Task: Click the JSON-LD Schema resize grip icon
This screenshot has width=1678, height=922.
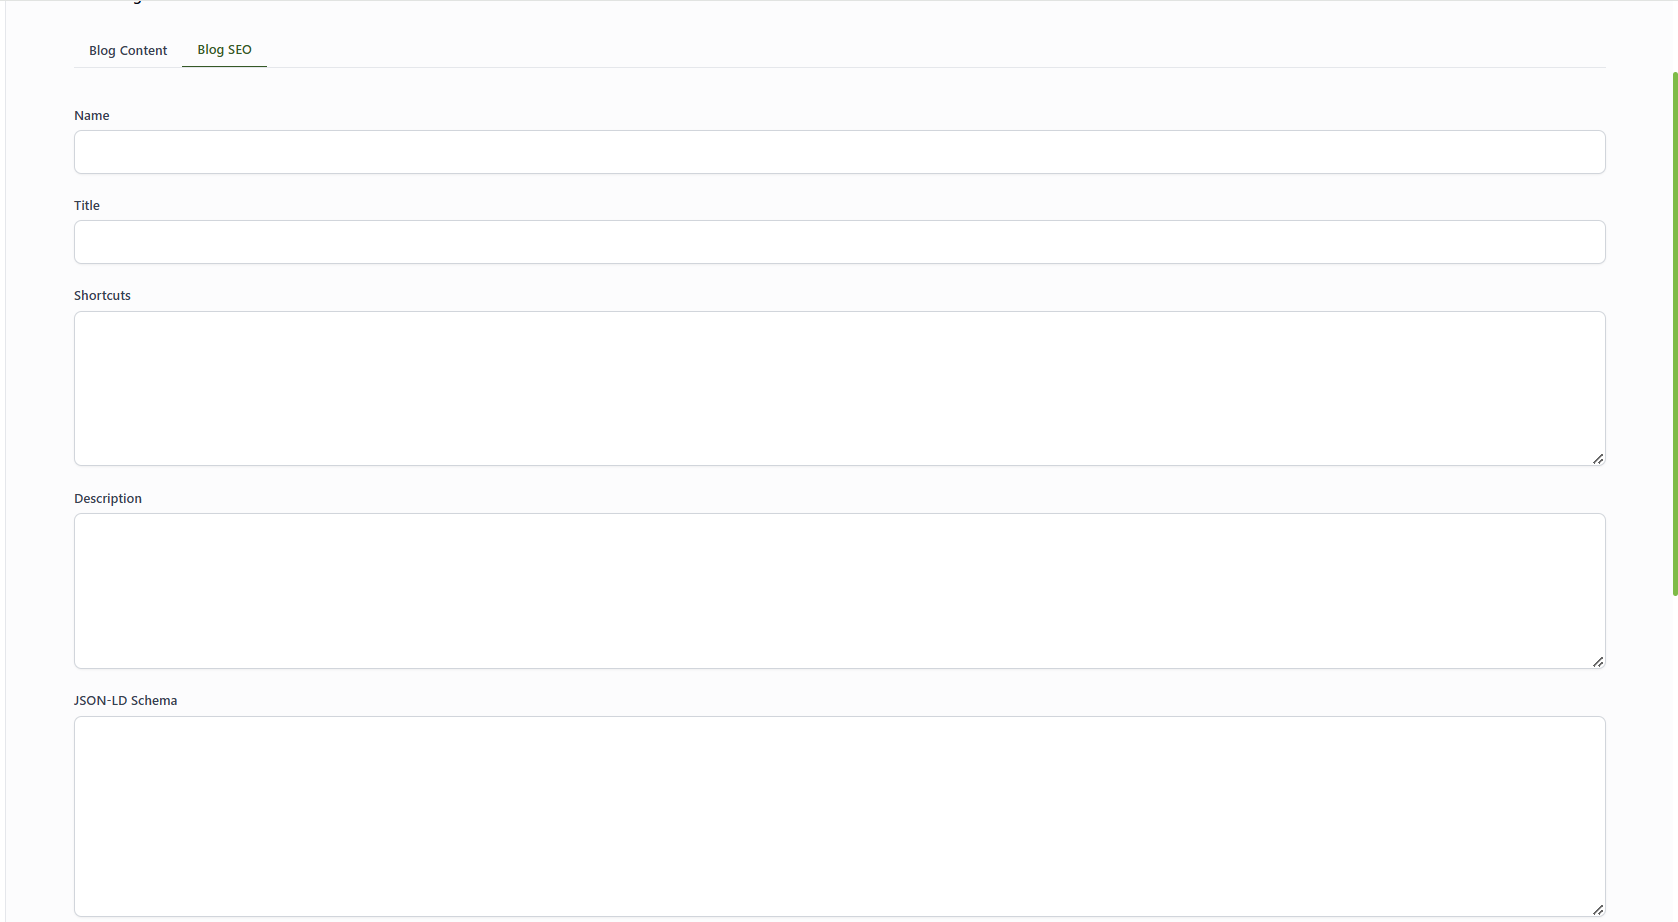Action: click(1598, 910)
